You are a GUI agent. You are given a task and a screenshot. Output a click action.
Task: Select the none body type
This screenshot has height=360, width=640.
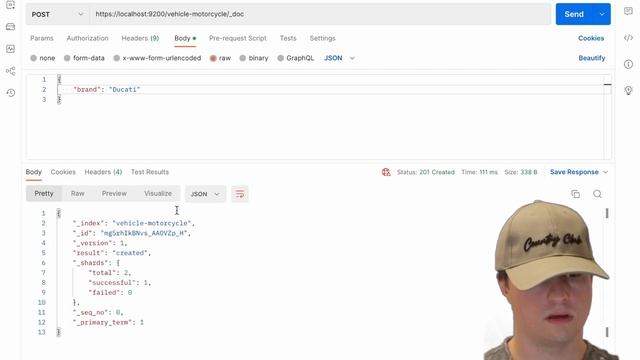(x=42, y=58)
